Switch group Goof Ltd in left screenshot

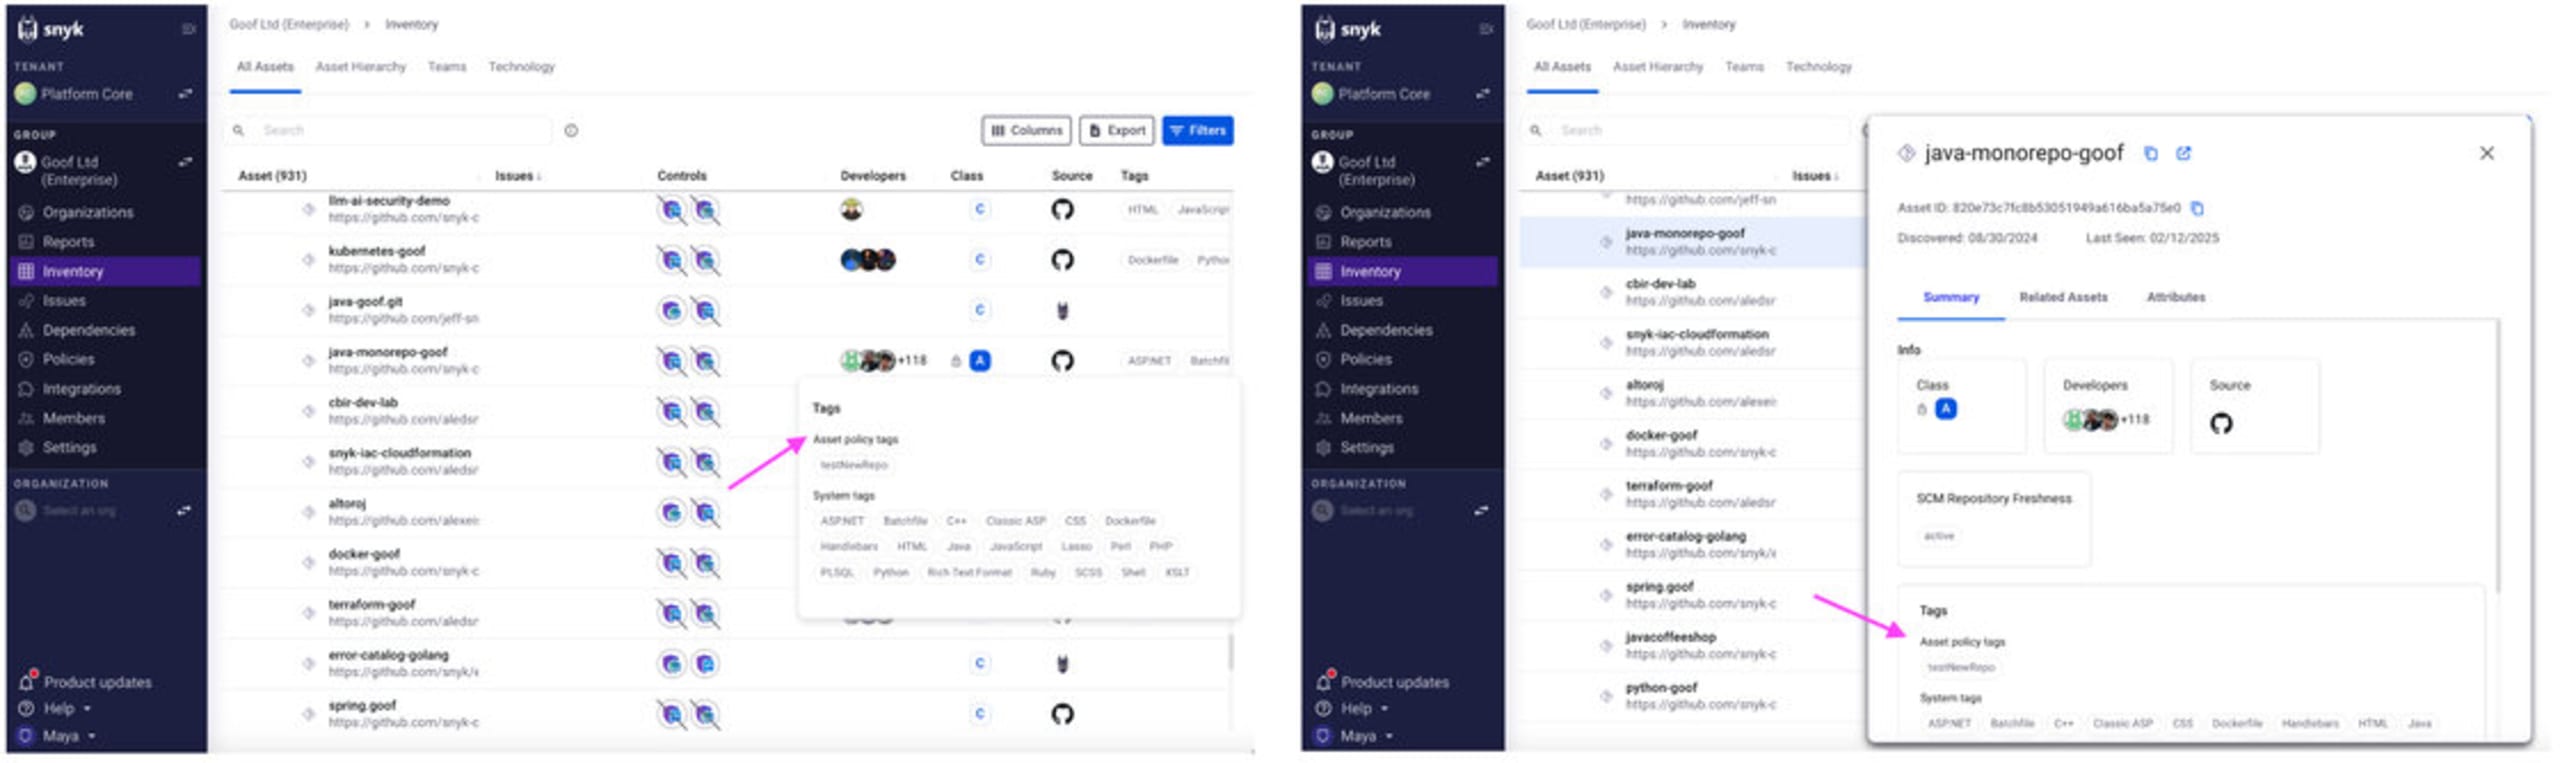click(x=185, y=162)
